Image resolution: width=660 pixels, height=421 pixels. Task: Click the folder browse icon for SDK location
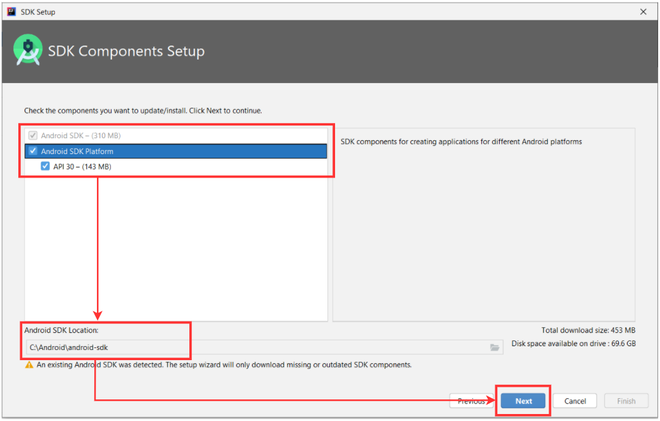coord(495,347)
